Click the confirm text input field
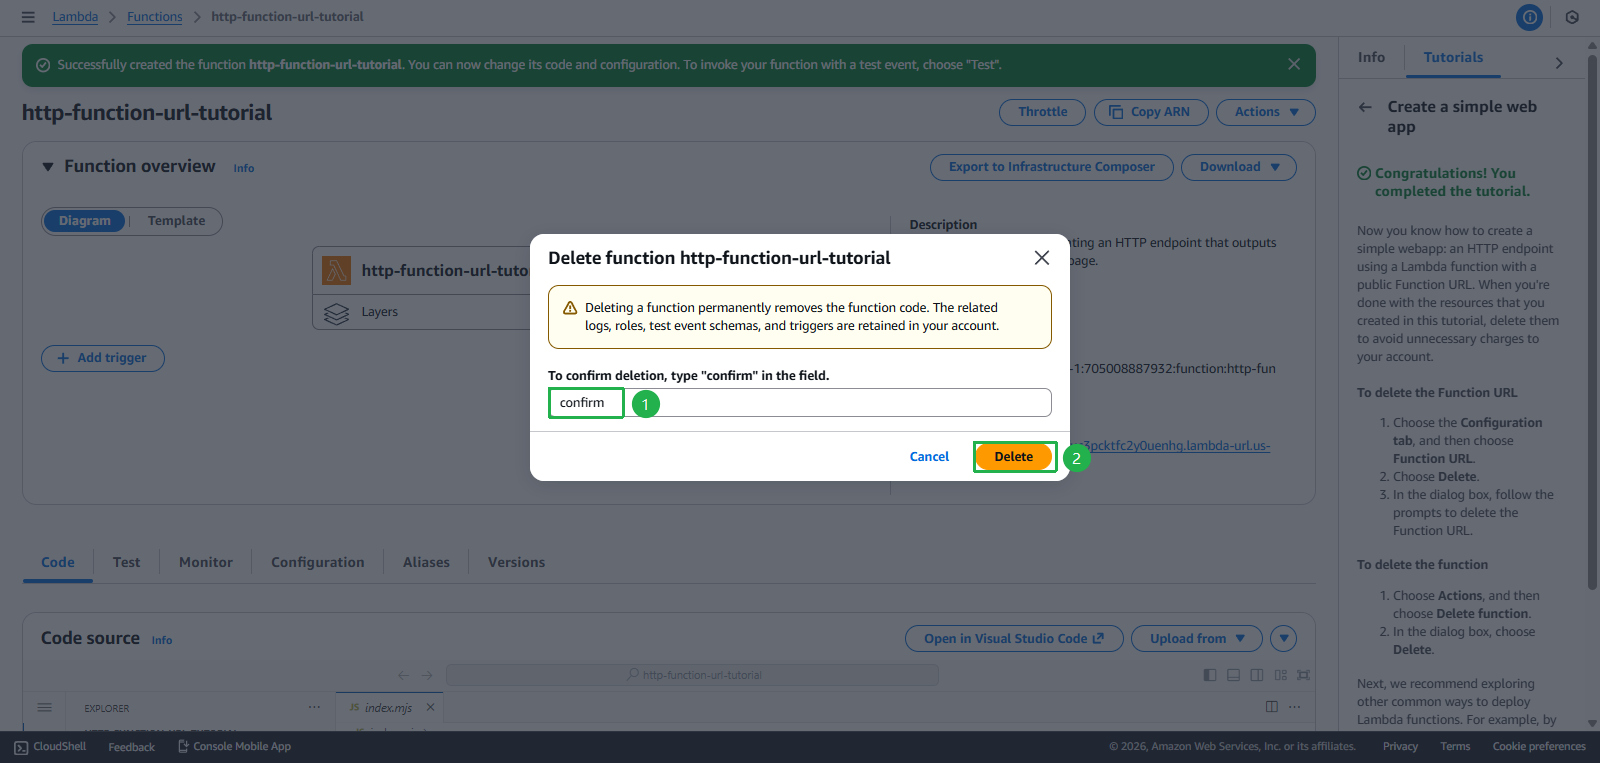 [x=799, y=403]
